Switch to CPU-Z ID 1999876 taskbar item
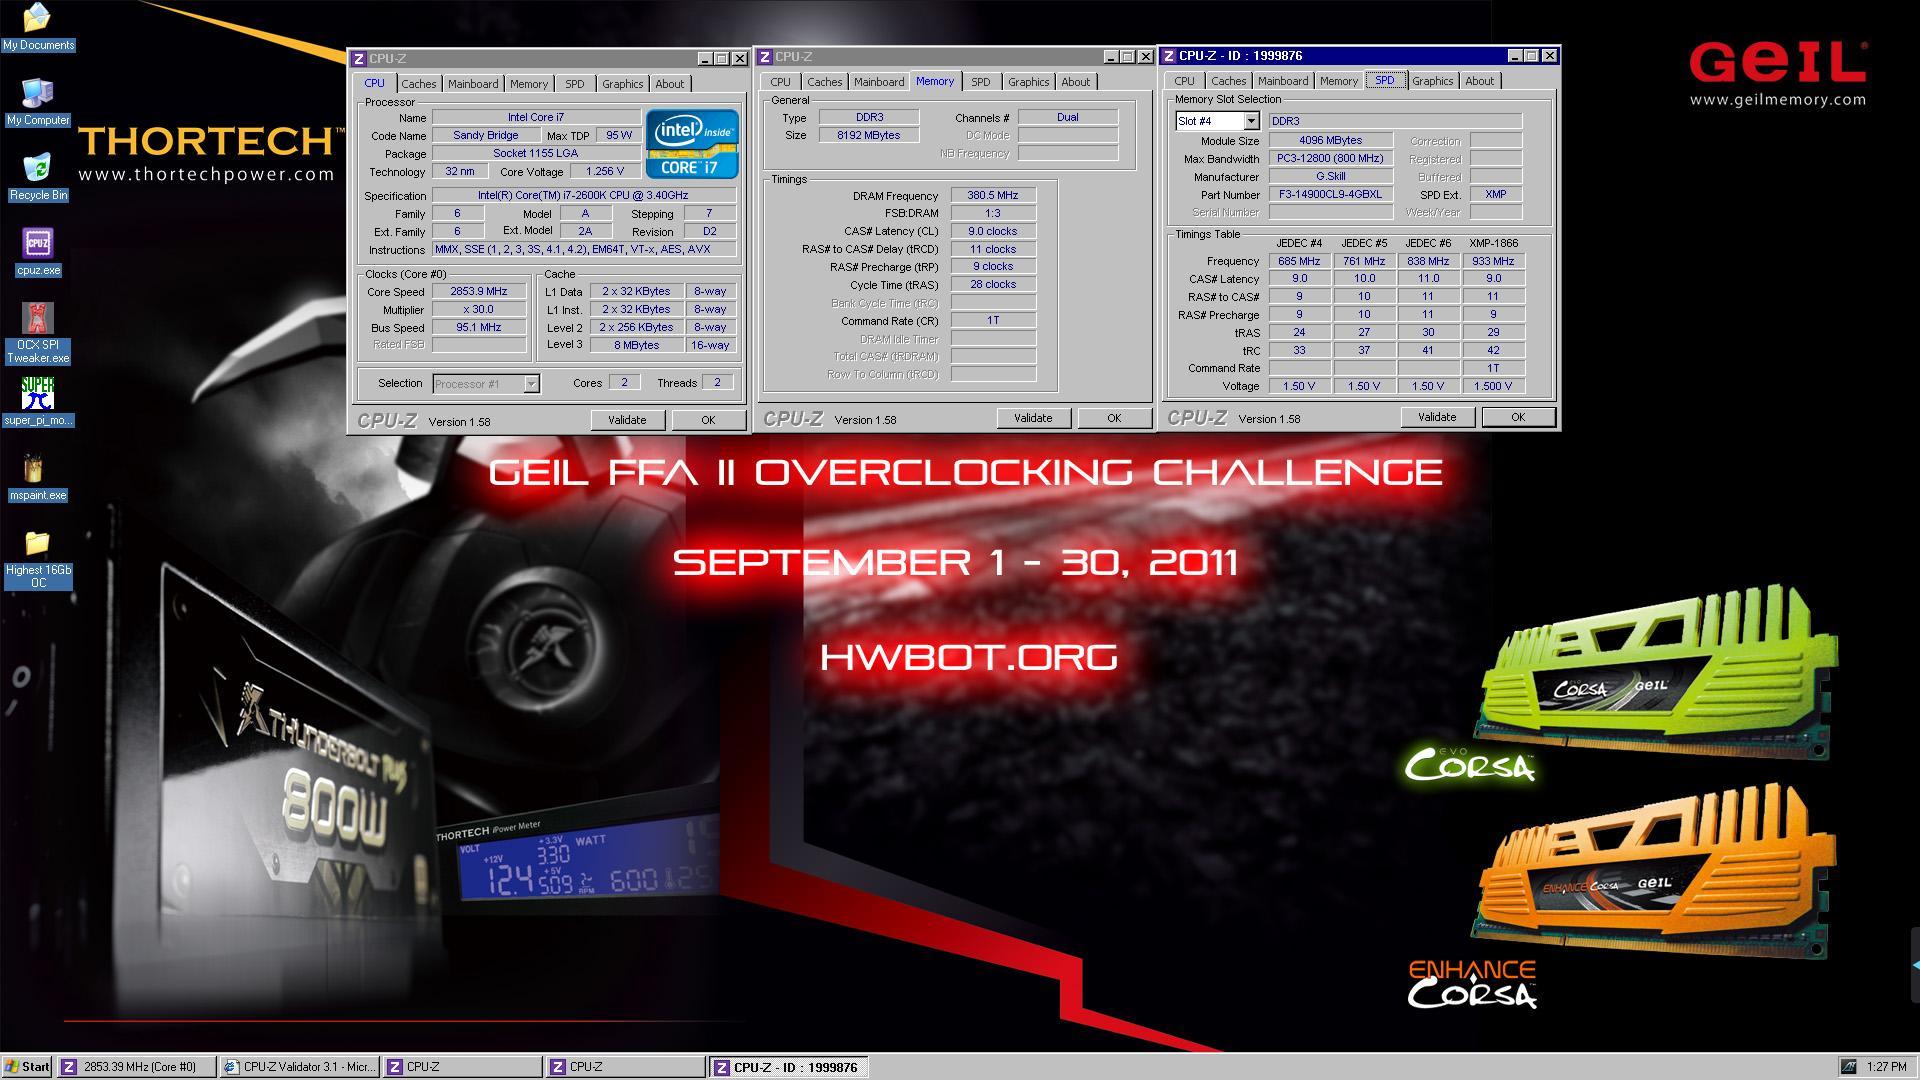This screenshot has height=1080, width=1920. tap(789, 1067)
